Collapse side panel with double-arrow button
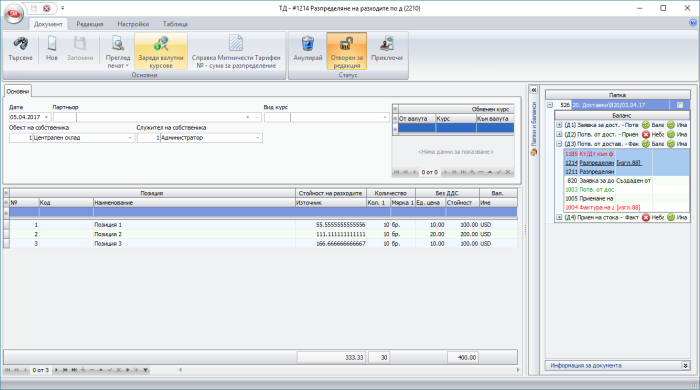The height and width of the screenshot is (390, 700). (x=533, y=90)
